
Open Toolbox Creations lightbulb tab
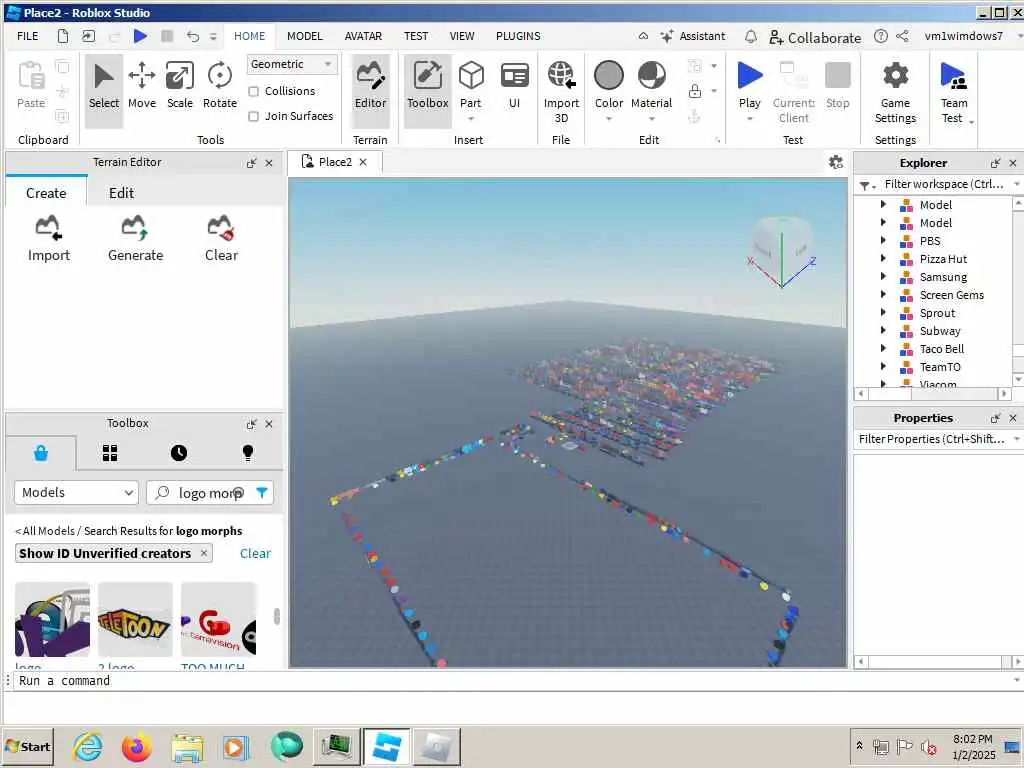(x=248, y=453)
